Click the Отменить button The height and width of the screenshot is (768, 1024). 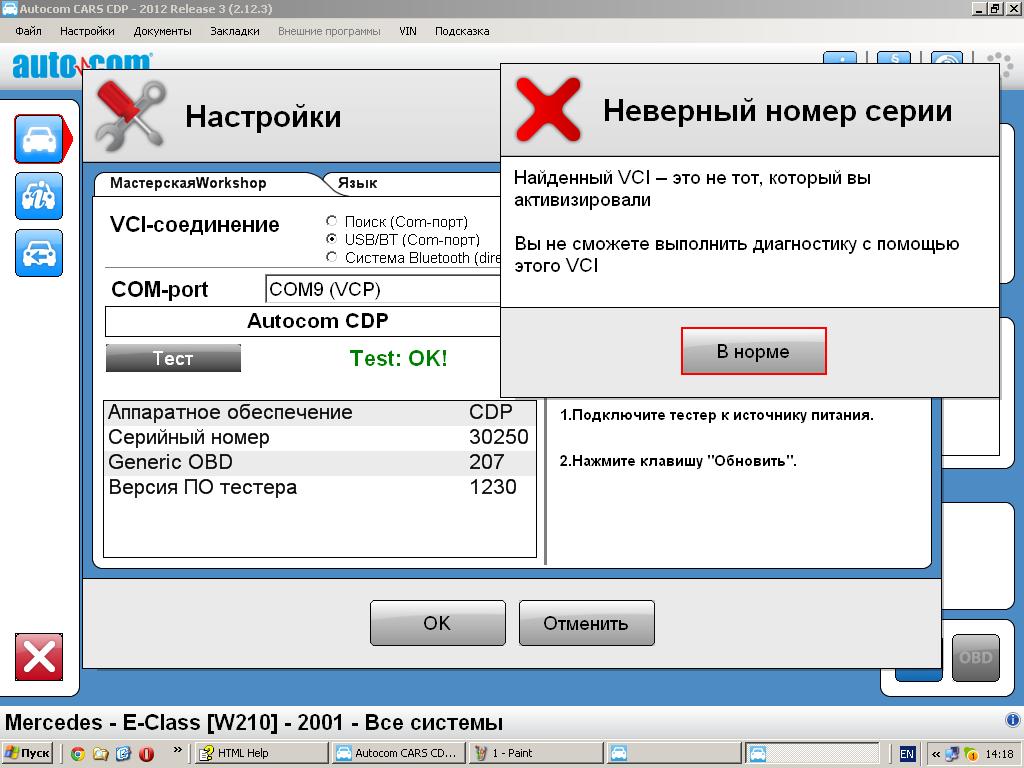coord(586,623)
